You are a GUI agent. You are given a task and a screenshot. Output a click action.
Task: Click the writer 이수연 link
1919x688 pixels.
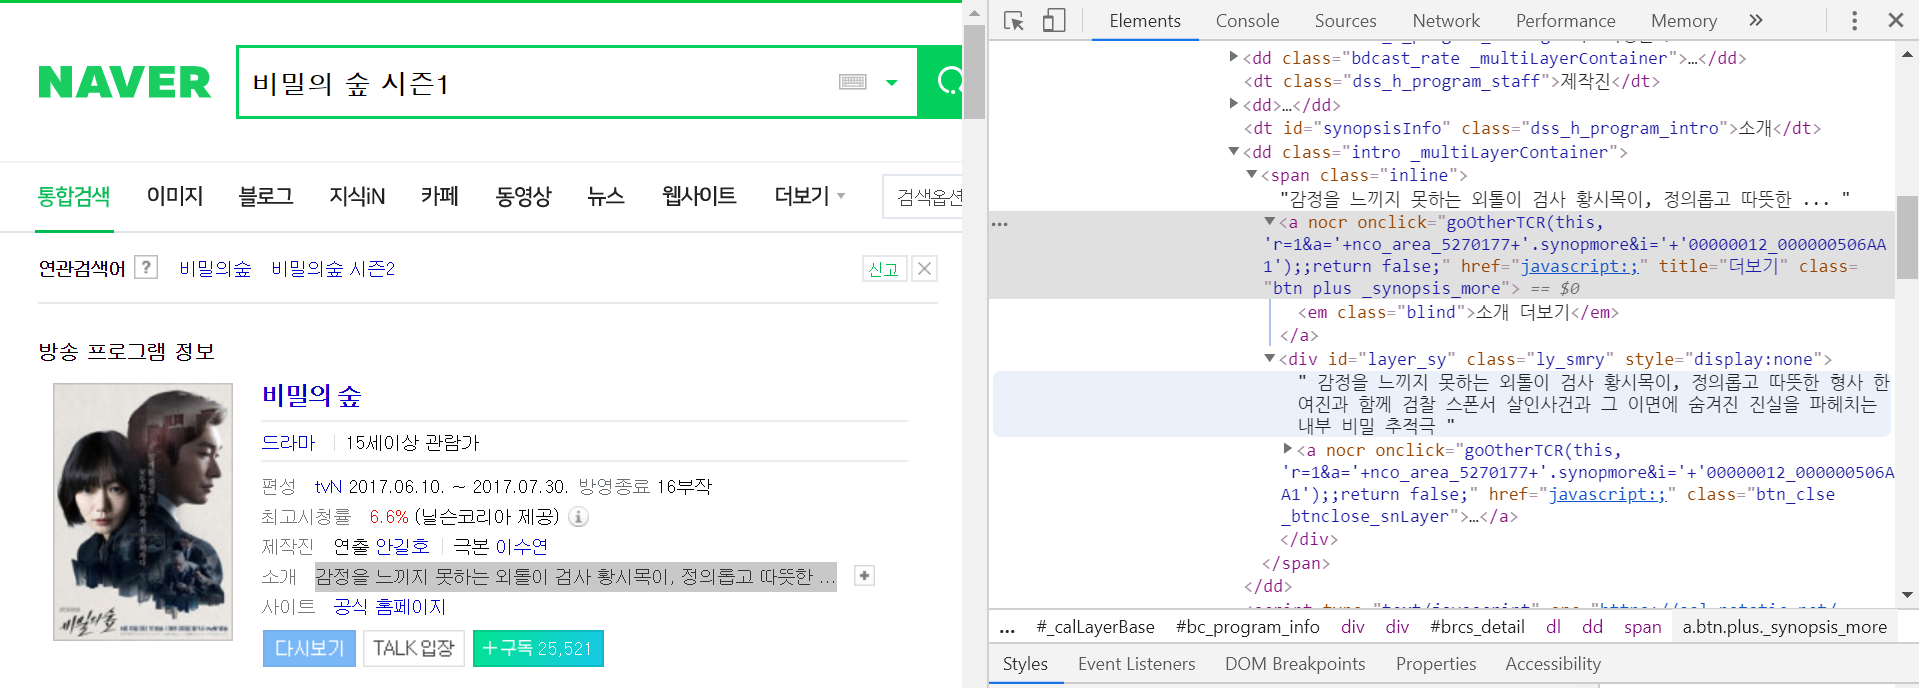tap(521, 547)
